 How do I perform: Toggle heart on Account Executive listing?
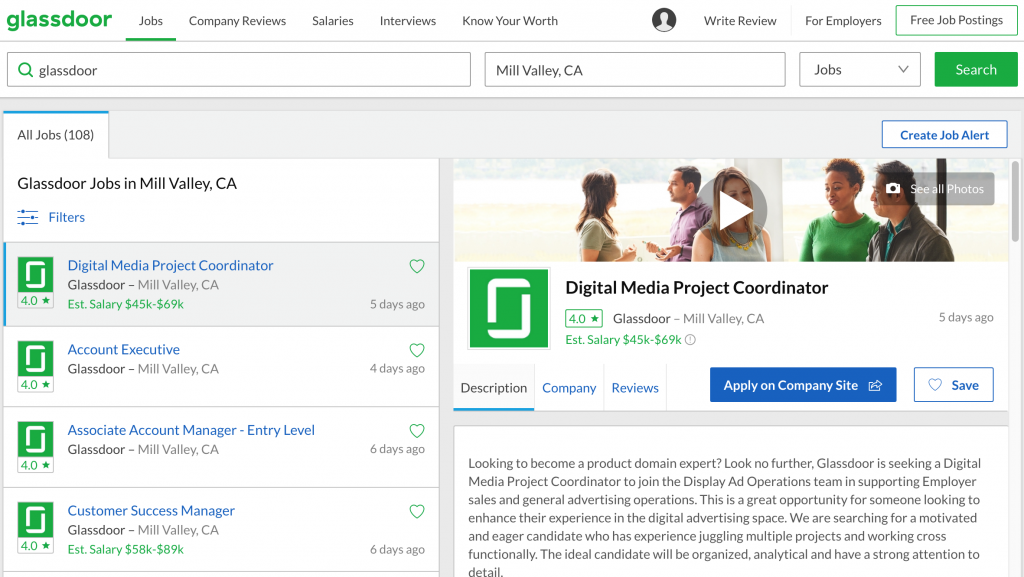417,350
